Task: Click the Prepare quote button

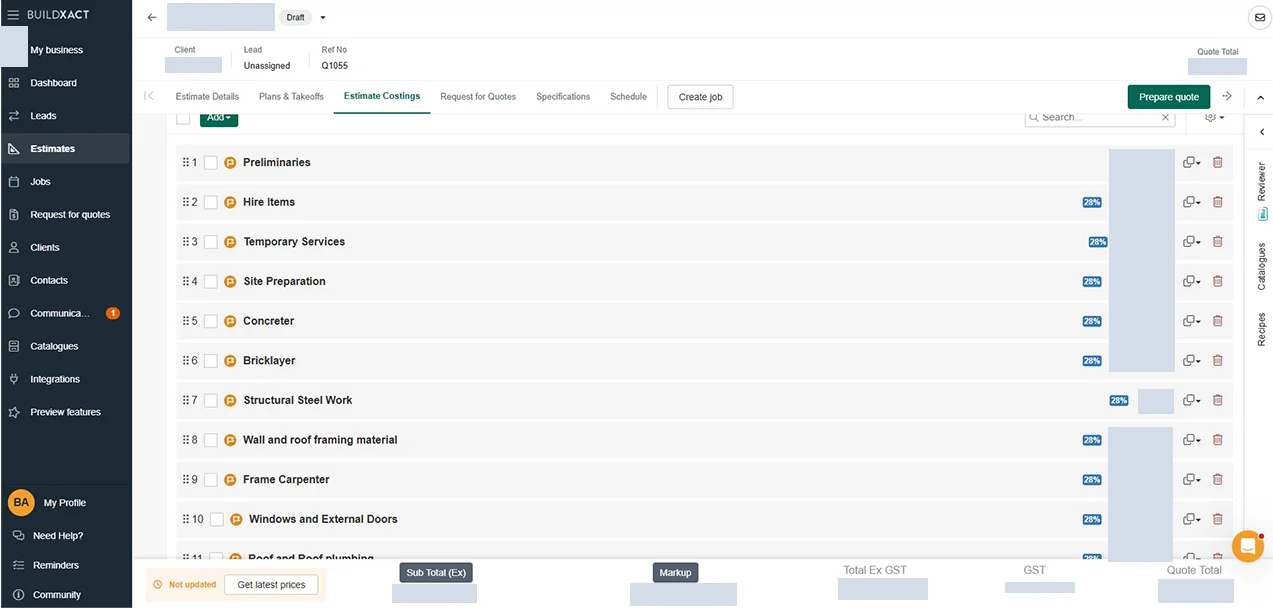Action: pyautogui.click(x=1169, y=97)
